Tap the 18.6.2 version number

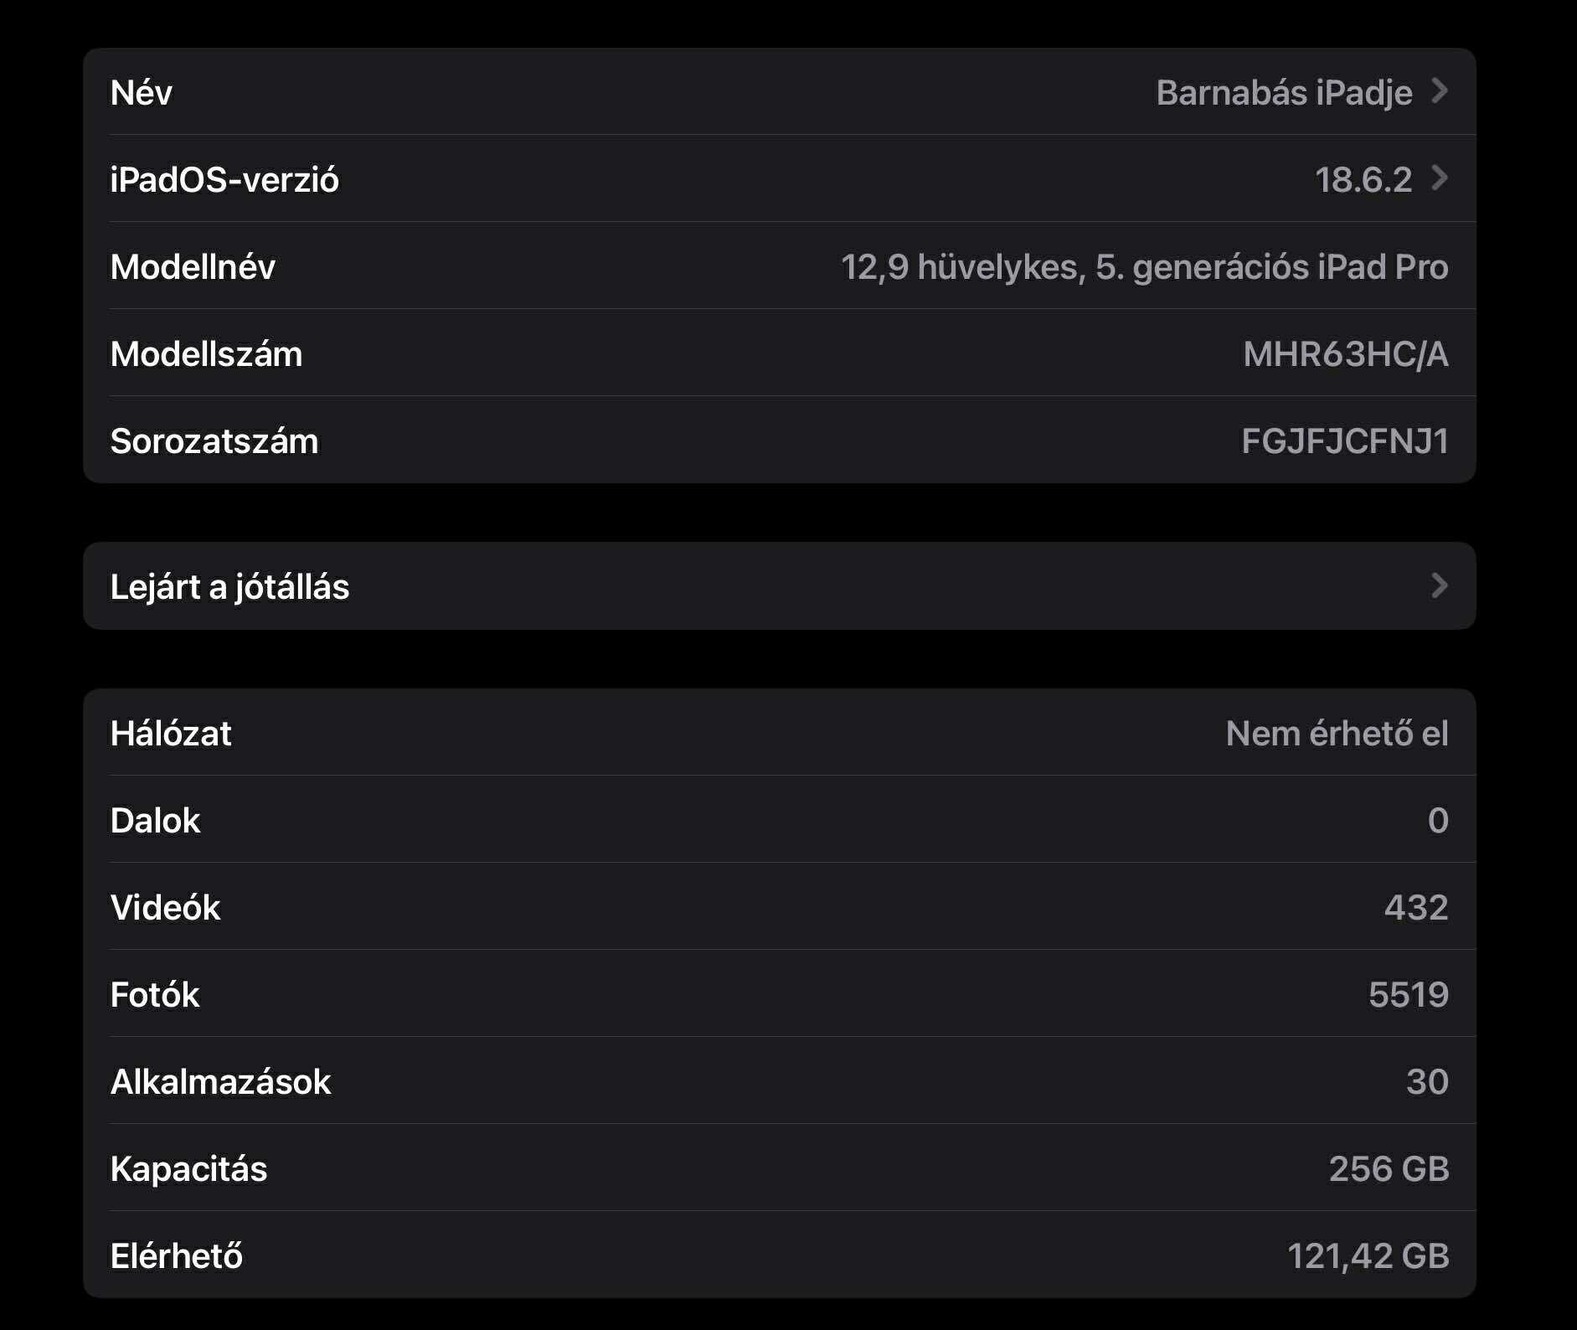point(1363,180)
